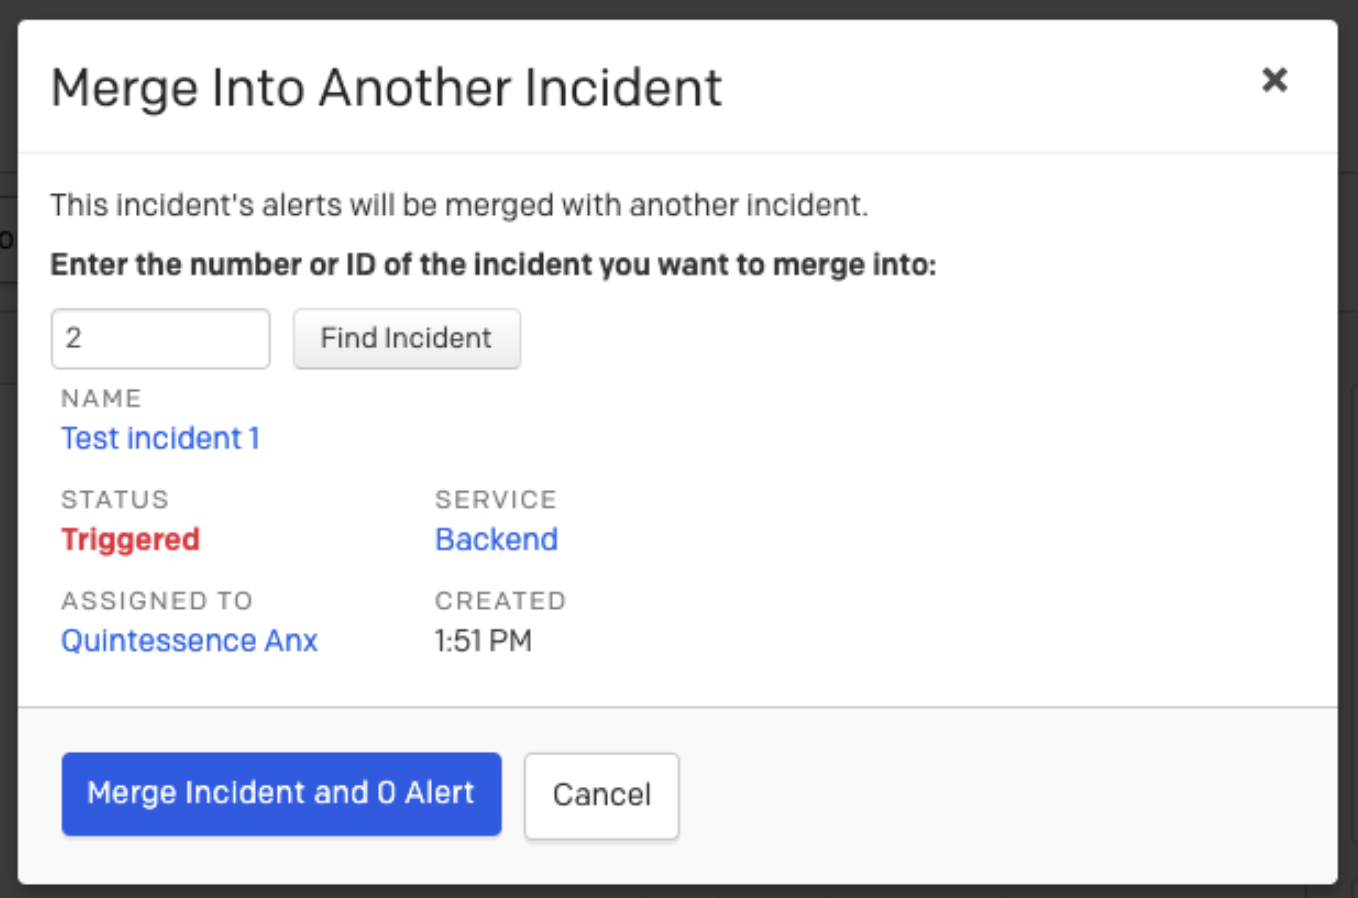Click the incident number input field

(160, 338)
